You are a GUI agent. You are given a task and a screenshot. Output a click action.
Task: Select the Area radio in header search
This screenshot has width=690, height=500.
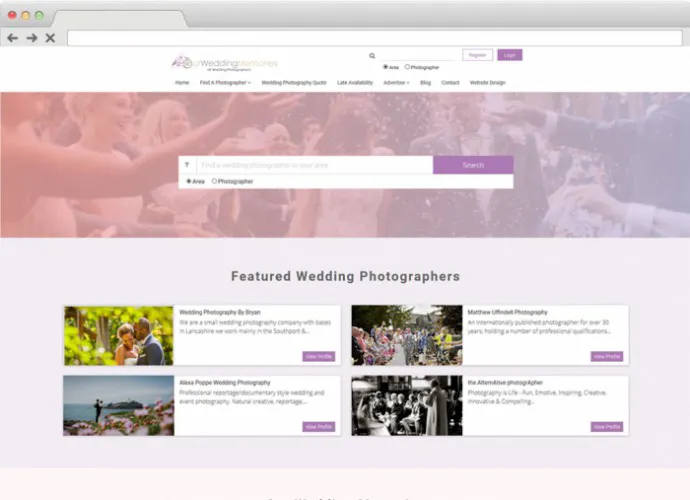tap(383, 67)
